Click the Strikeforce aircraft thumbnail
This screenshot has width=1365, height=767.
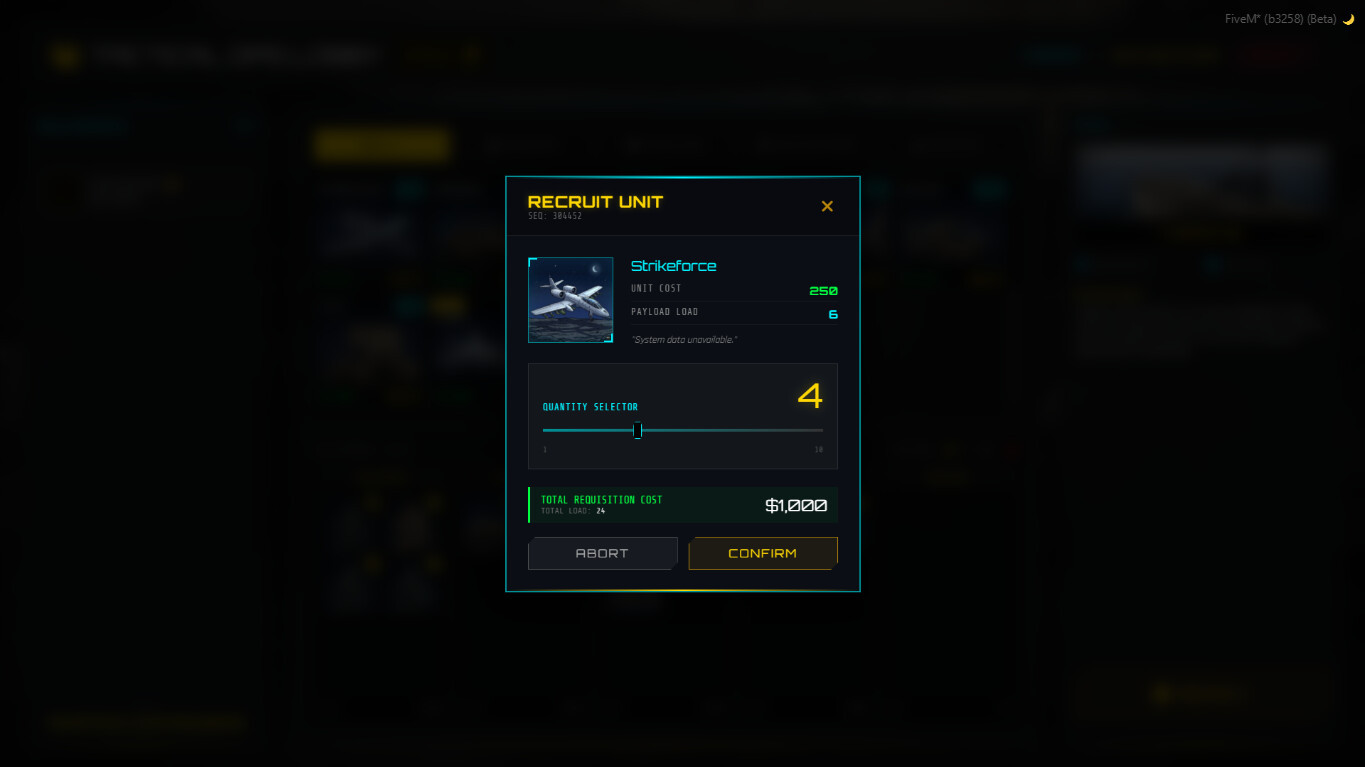coord(570,300)
